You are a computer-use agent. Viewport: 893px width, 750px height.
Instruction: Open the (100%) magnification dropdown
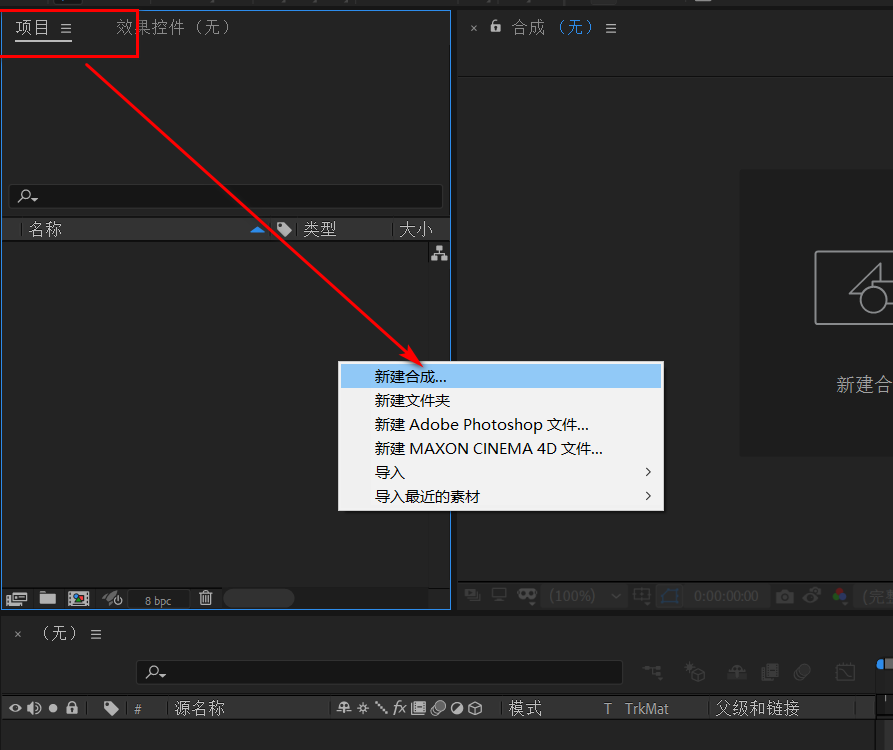point(585,596)
